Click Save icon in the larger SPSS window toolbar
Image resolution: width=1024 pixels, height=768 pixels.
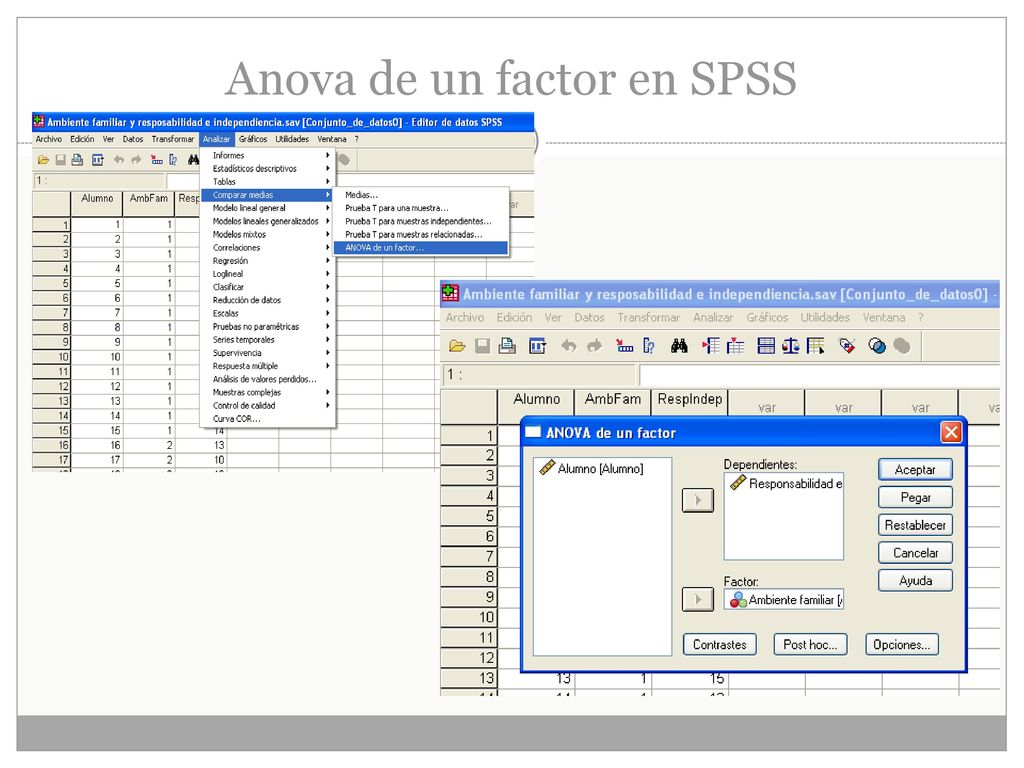483,346
